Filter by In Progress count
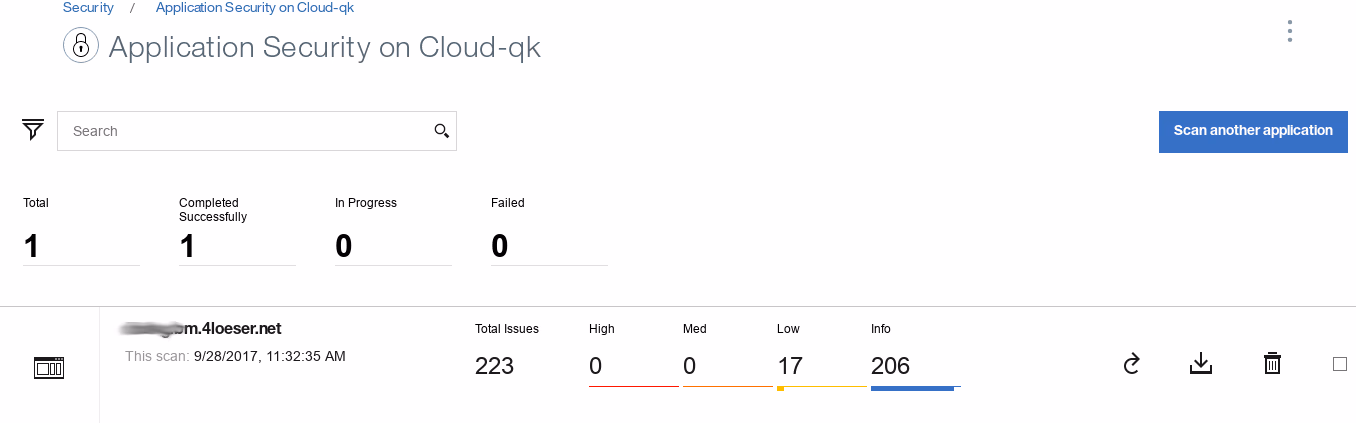This screenshot has height=423, width=1356. tap(344, 246)
